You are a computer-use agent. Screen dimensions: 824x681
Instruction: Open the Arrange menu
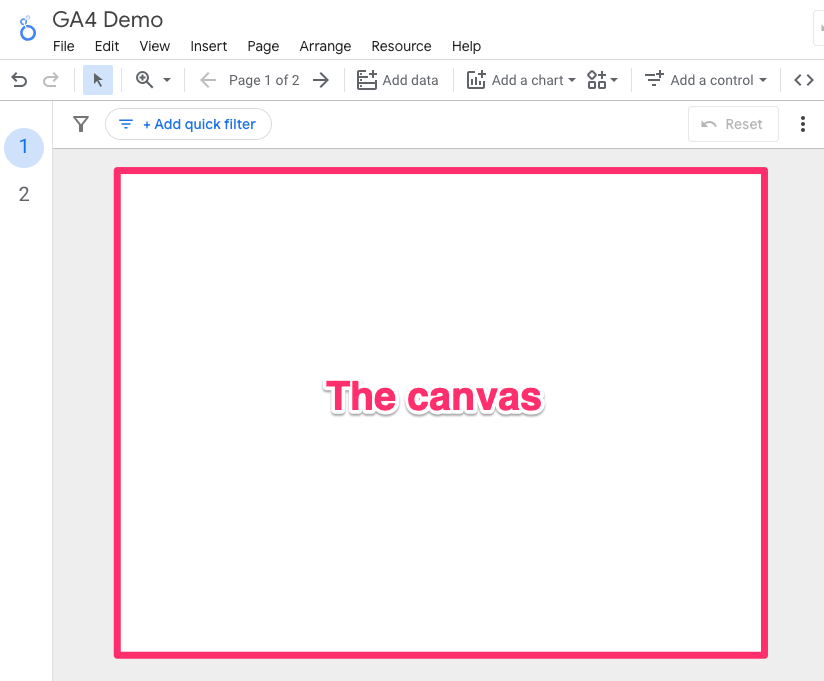pos(325,46)
